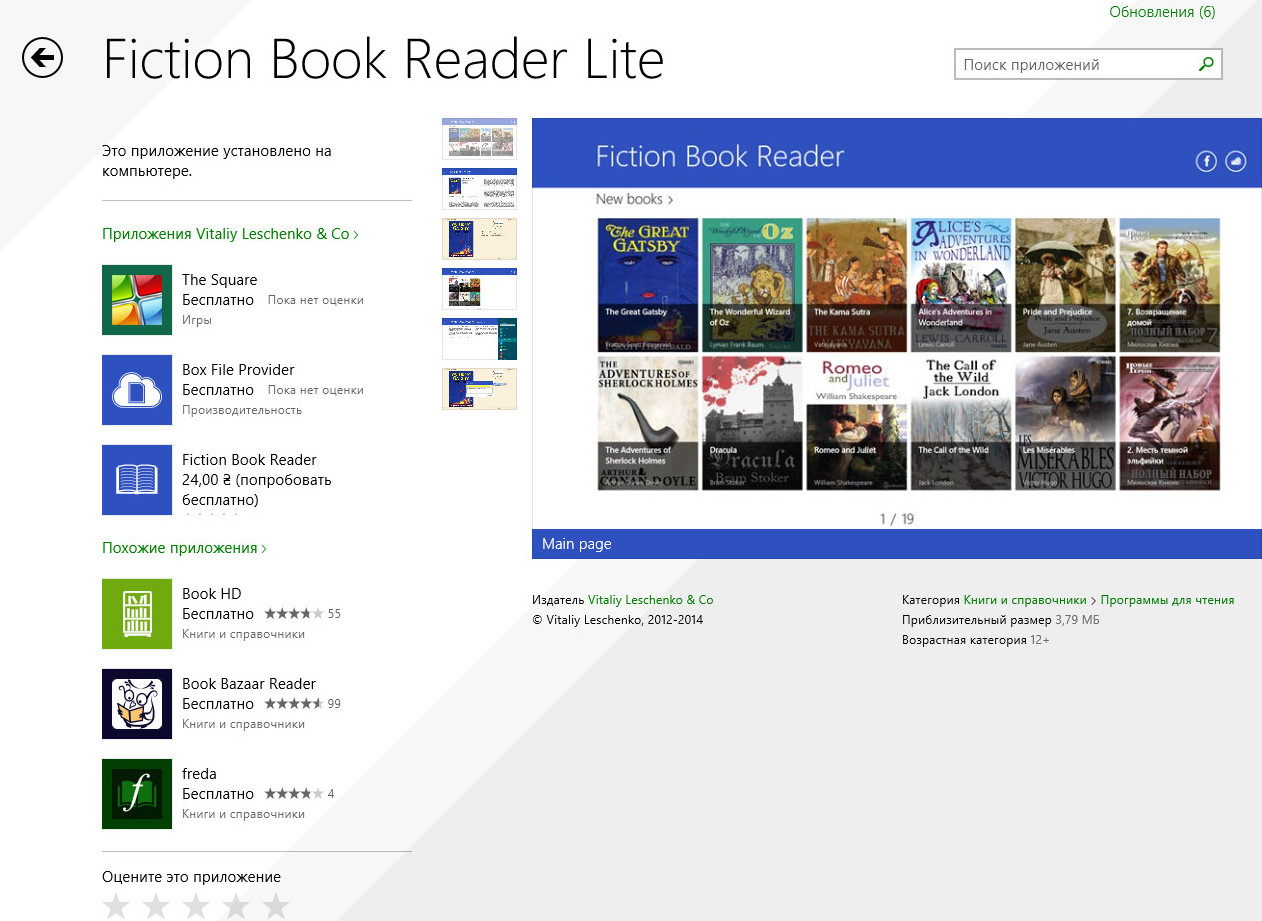Click The Kama Sutra book cover
Viewport: 1262px width, 921px height.
pyautogui.click(x=857, y=285)
